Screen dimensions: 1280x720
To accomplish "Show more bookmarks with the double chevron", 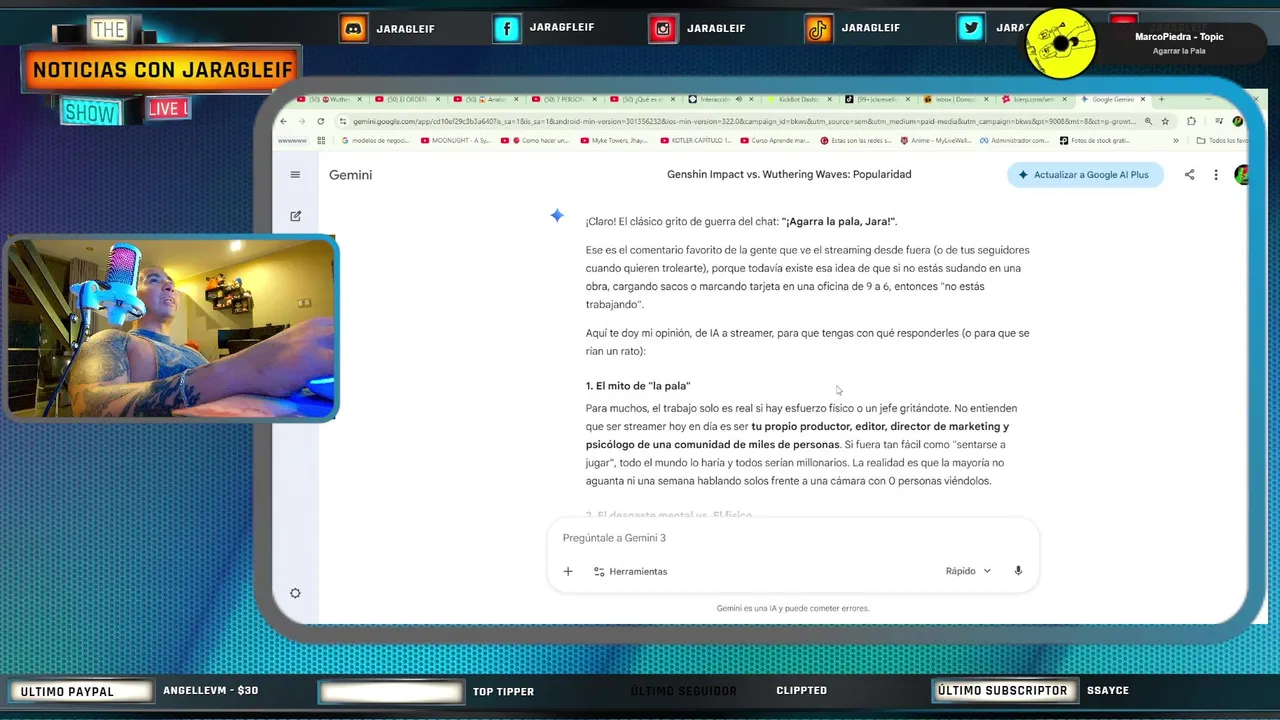I will [1176, 140].
